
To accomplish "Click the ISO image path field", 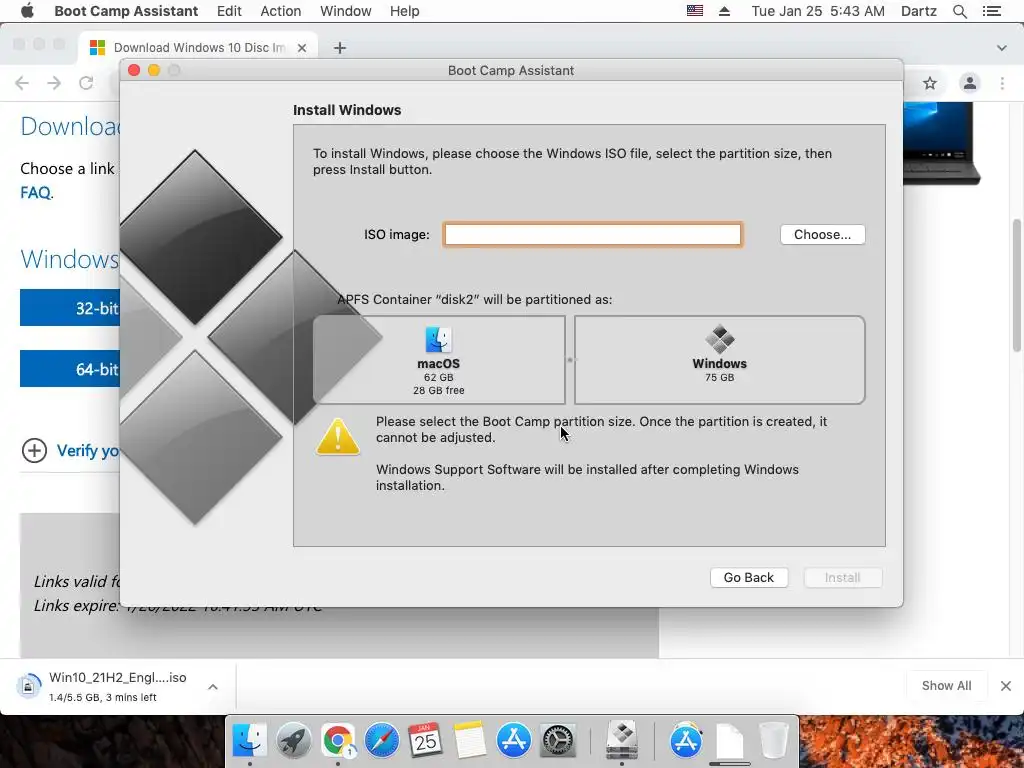I will 592,234.
